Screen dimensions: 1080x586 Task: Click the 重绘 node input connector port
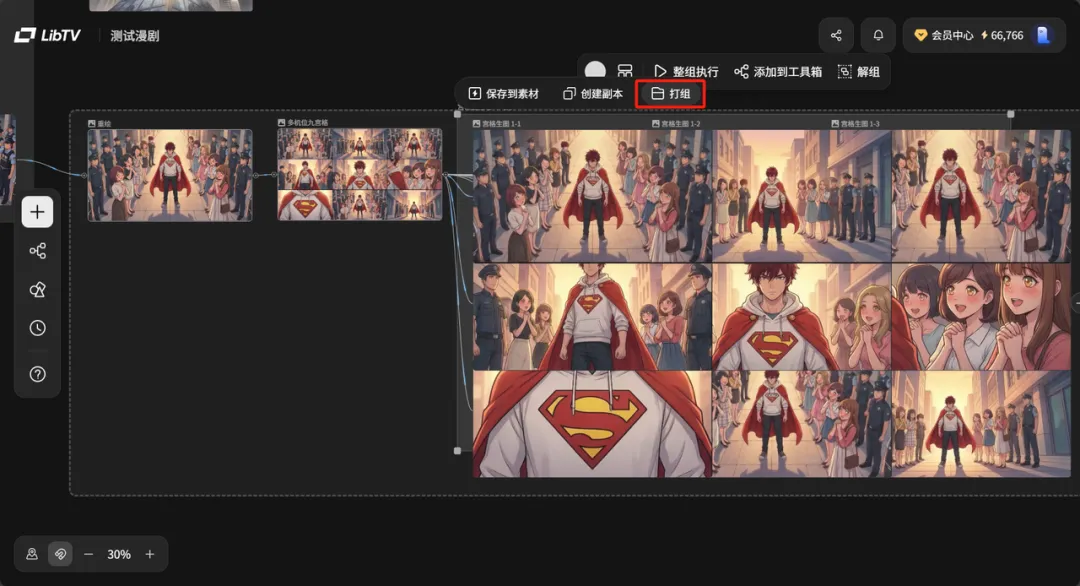tap(84, 175)
